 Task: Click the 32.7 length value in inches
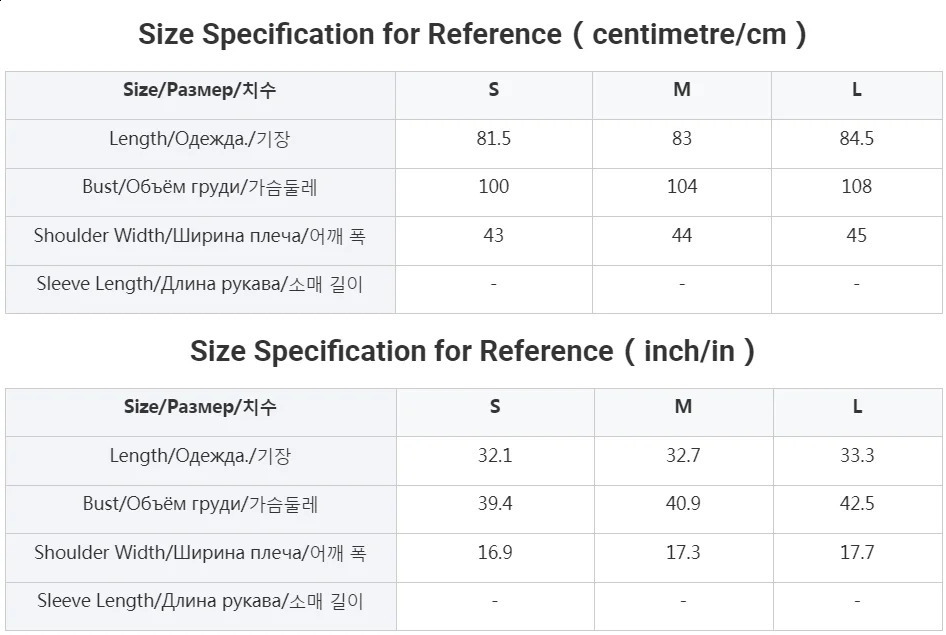click(683, 456)
